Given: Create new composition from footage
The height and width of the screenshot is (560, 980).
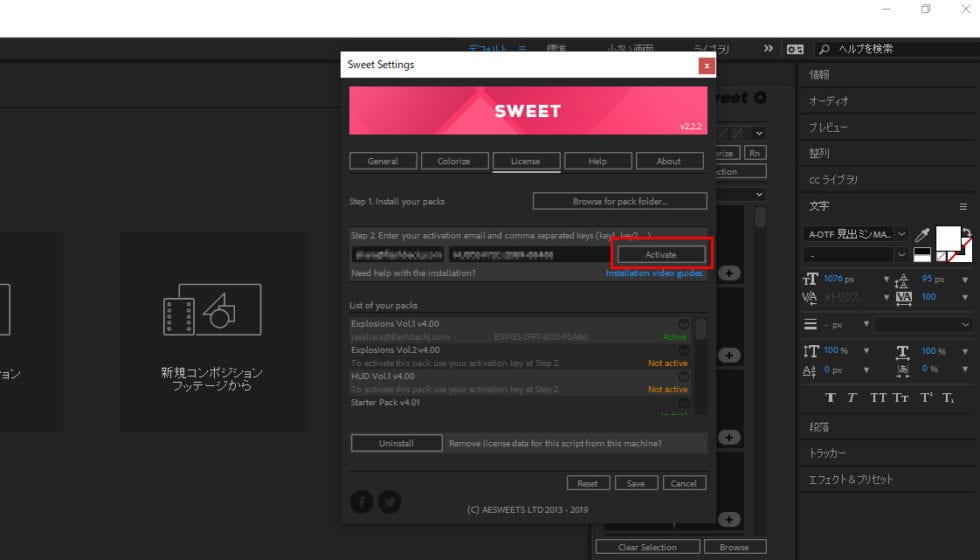Looking at the screenshot, I should point(212,332).
